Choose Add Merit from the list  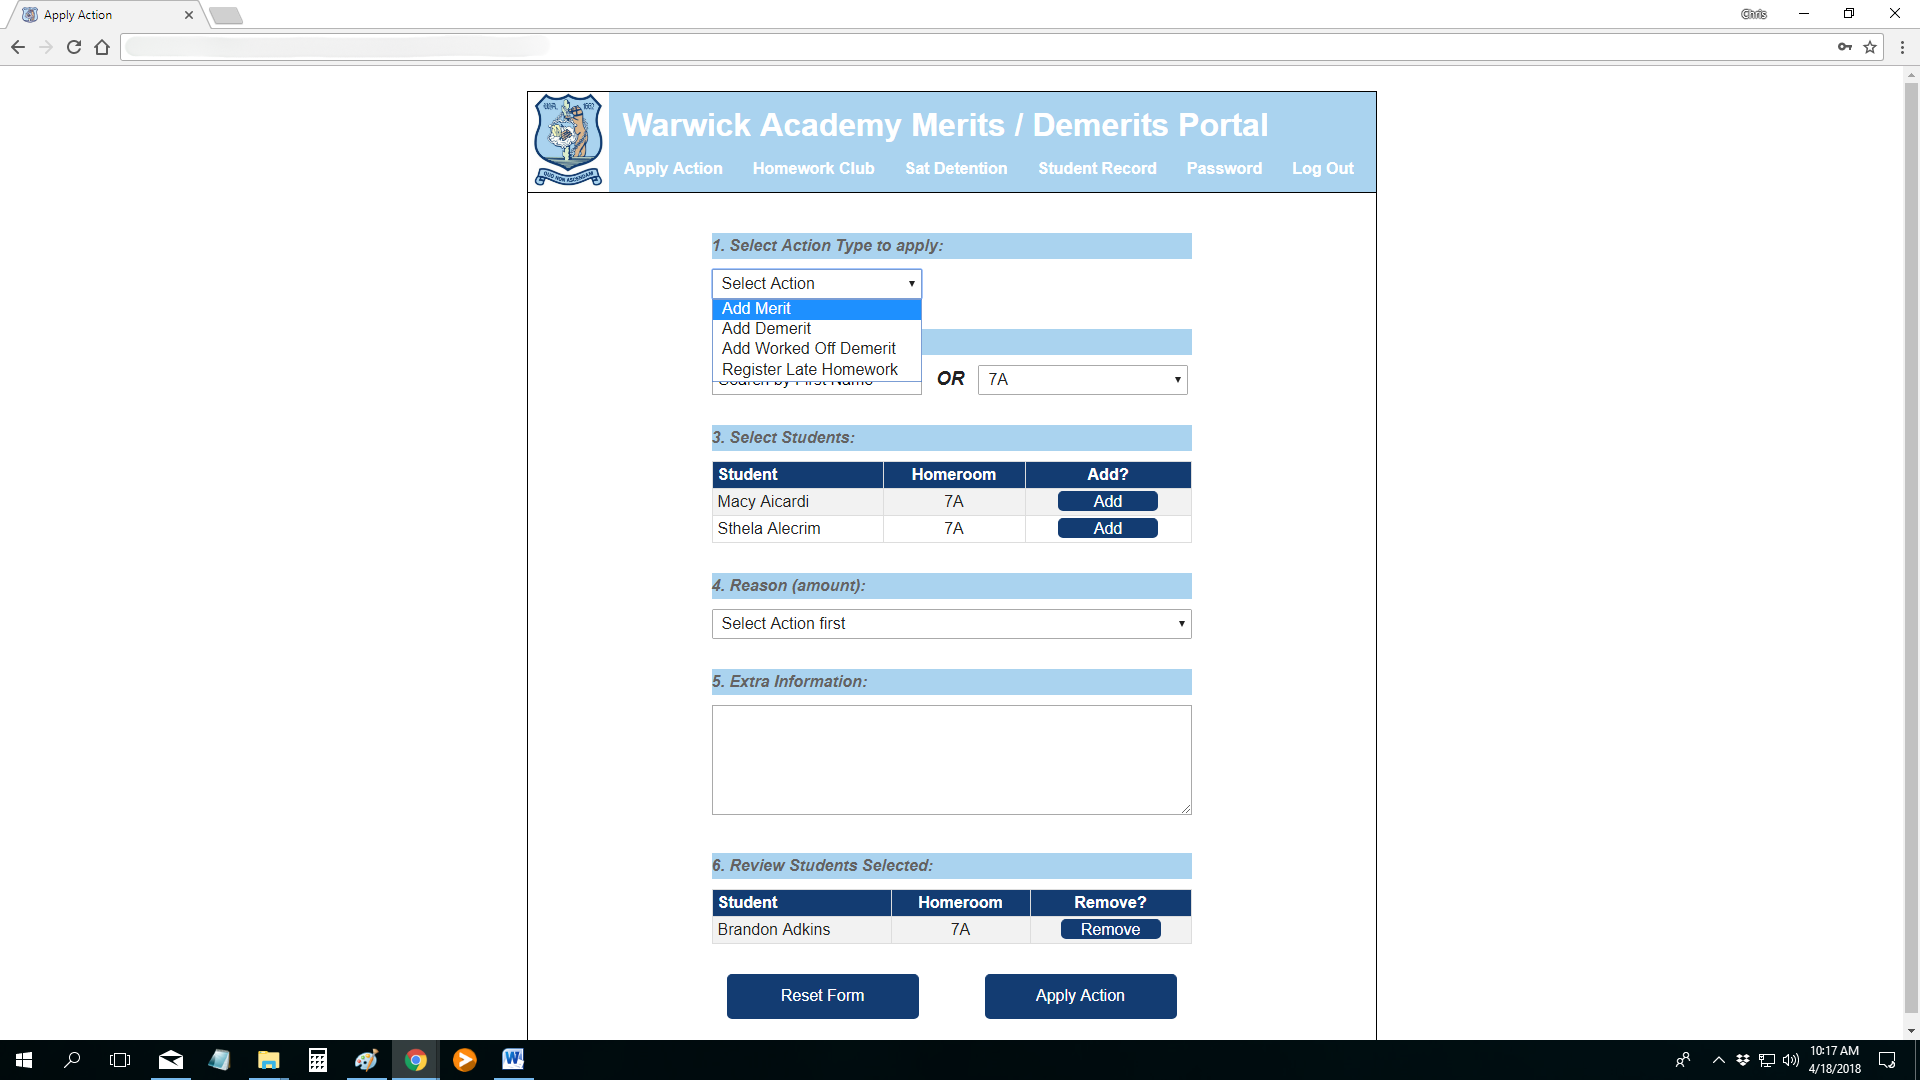[816, 309]
